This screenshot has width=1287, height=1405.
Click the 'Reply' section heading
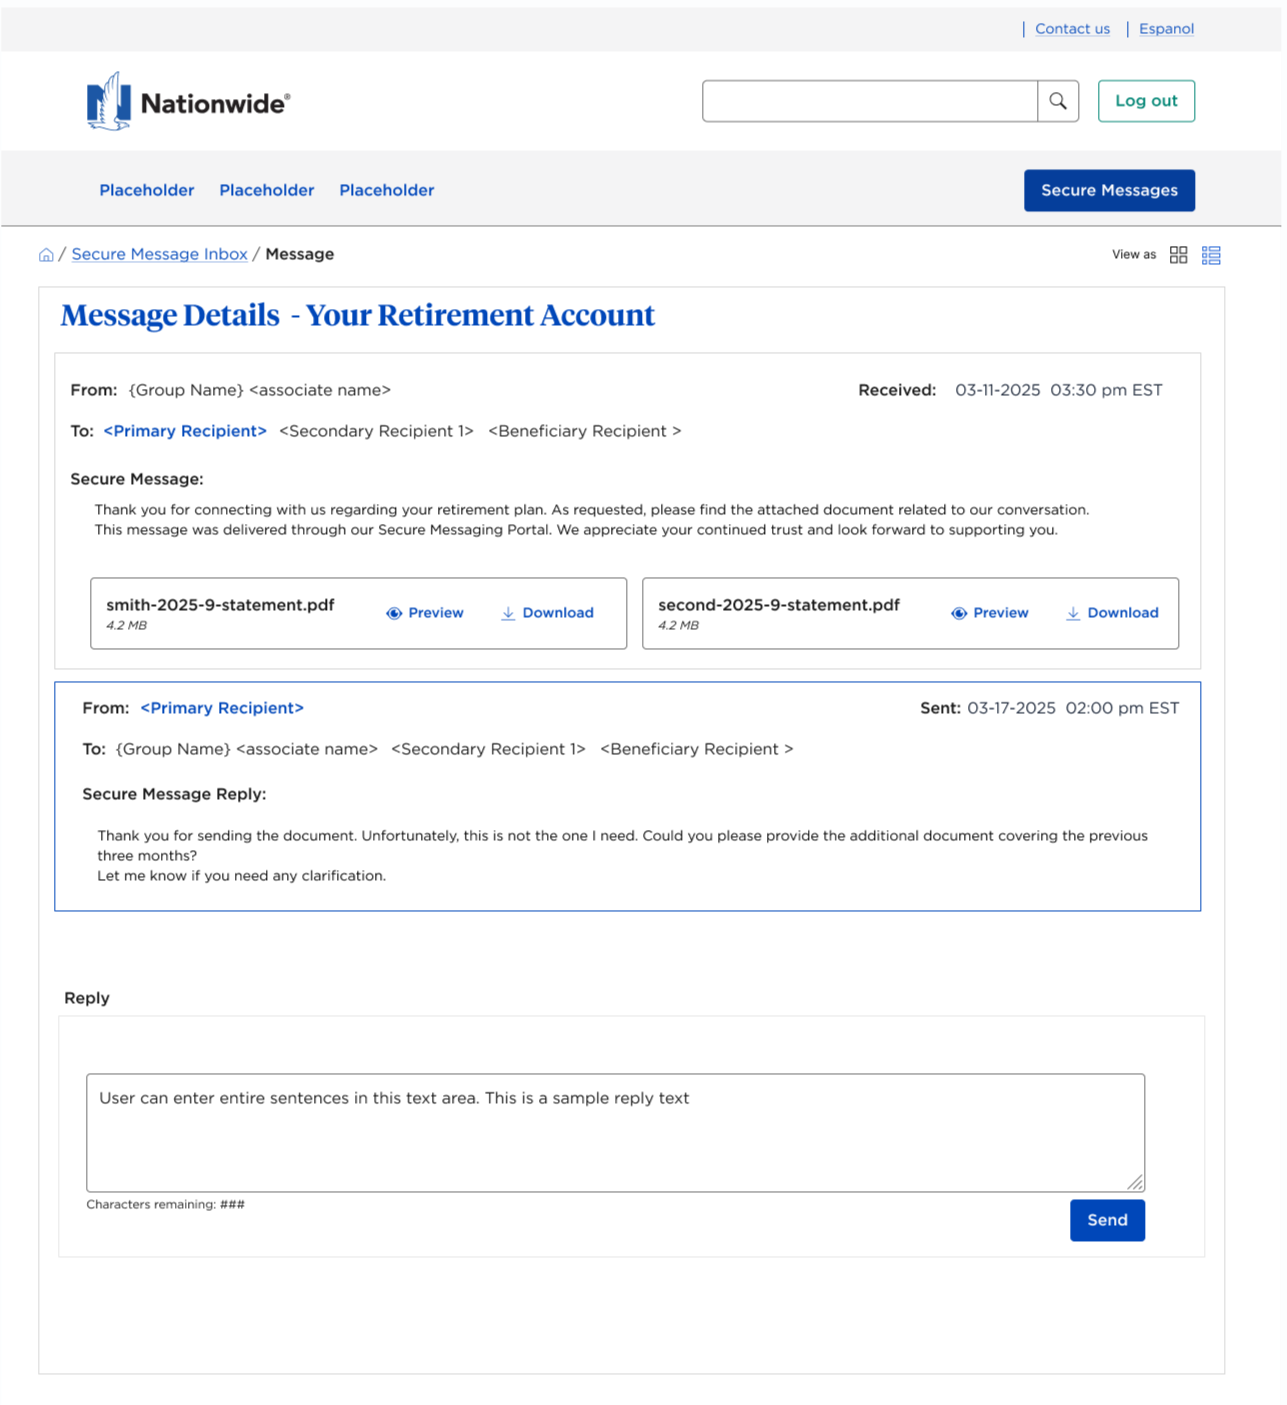point(87,998)
